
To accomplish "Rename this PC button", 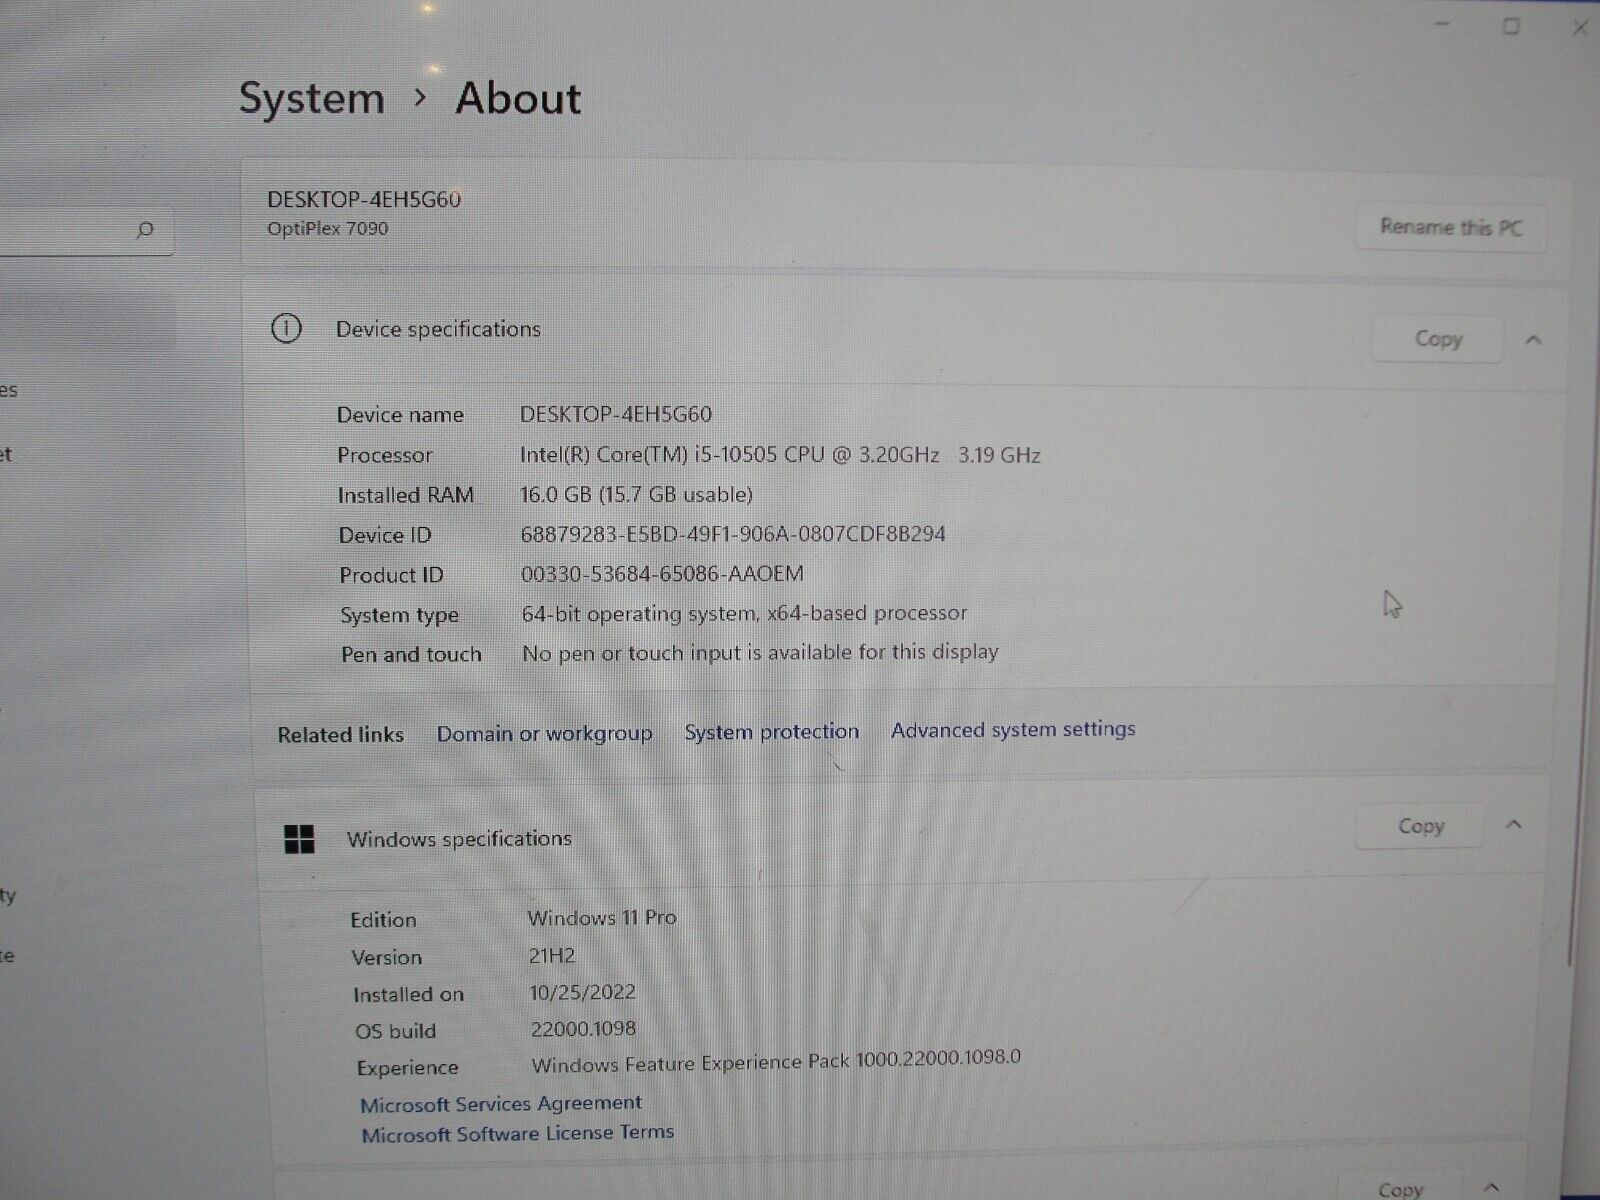I will [x=1451, y=227].
